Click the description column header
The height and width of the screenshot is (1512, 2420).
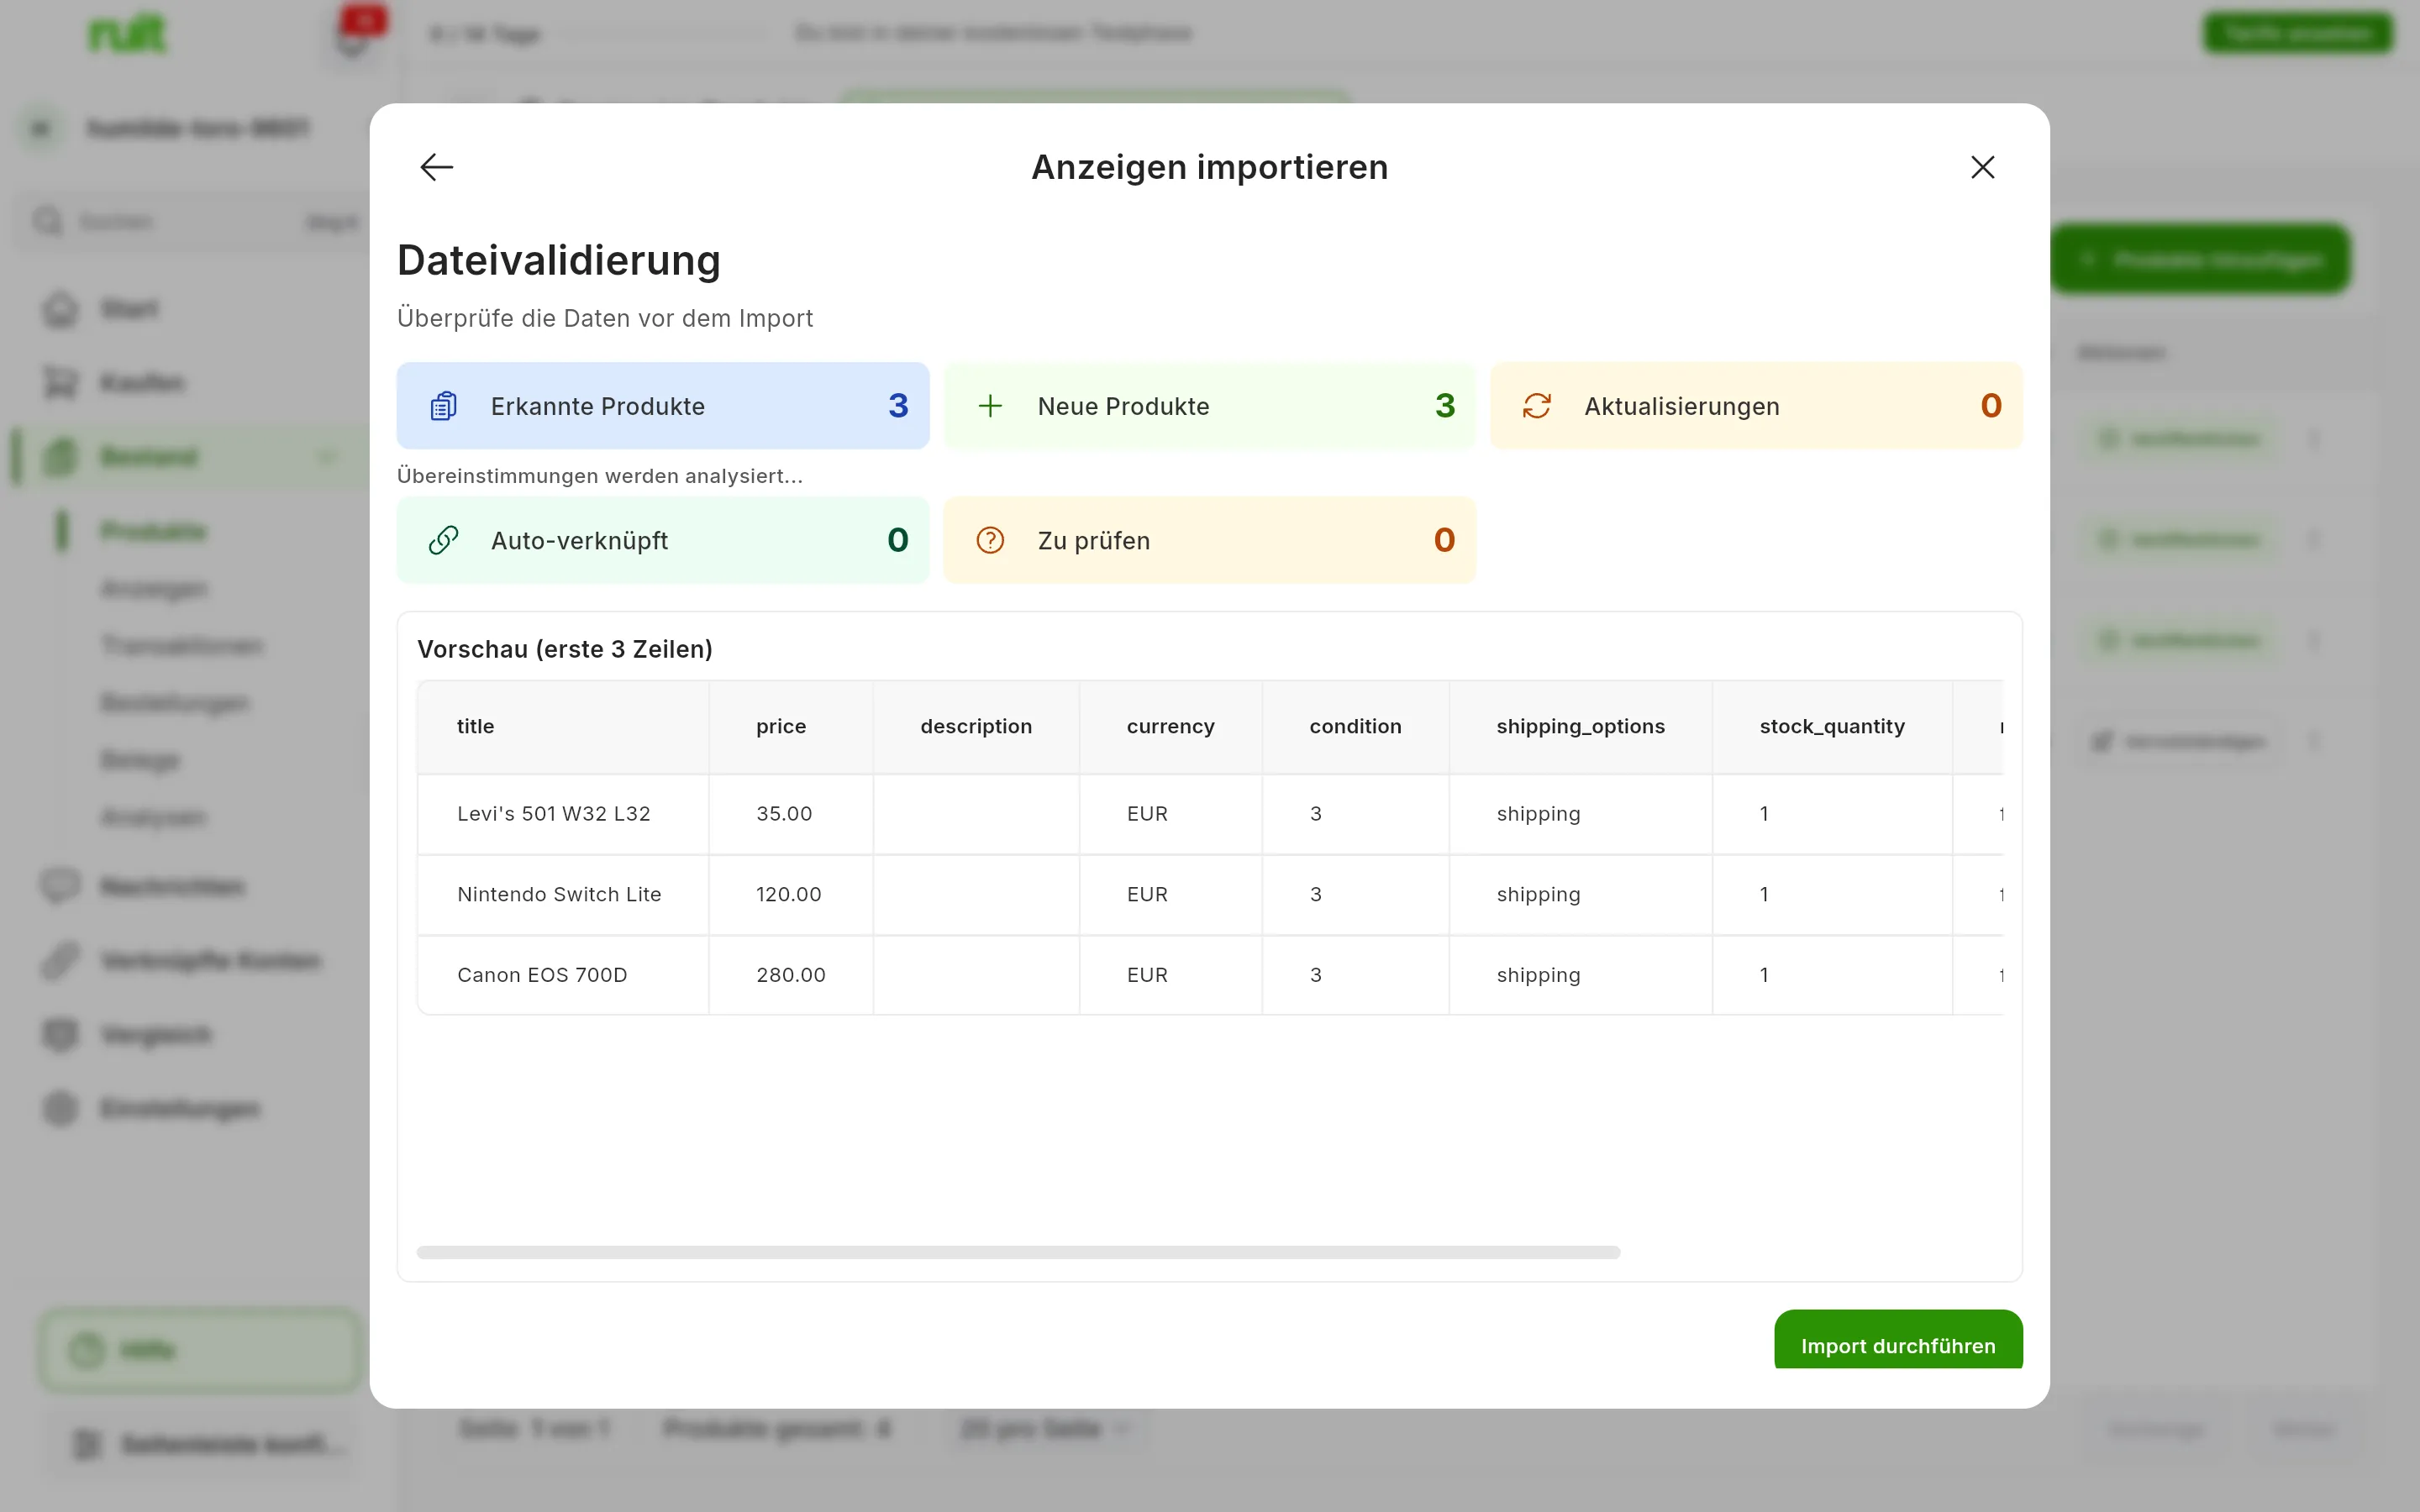pos(976,727)
